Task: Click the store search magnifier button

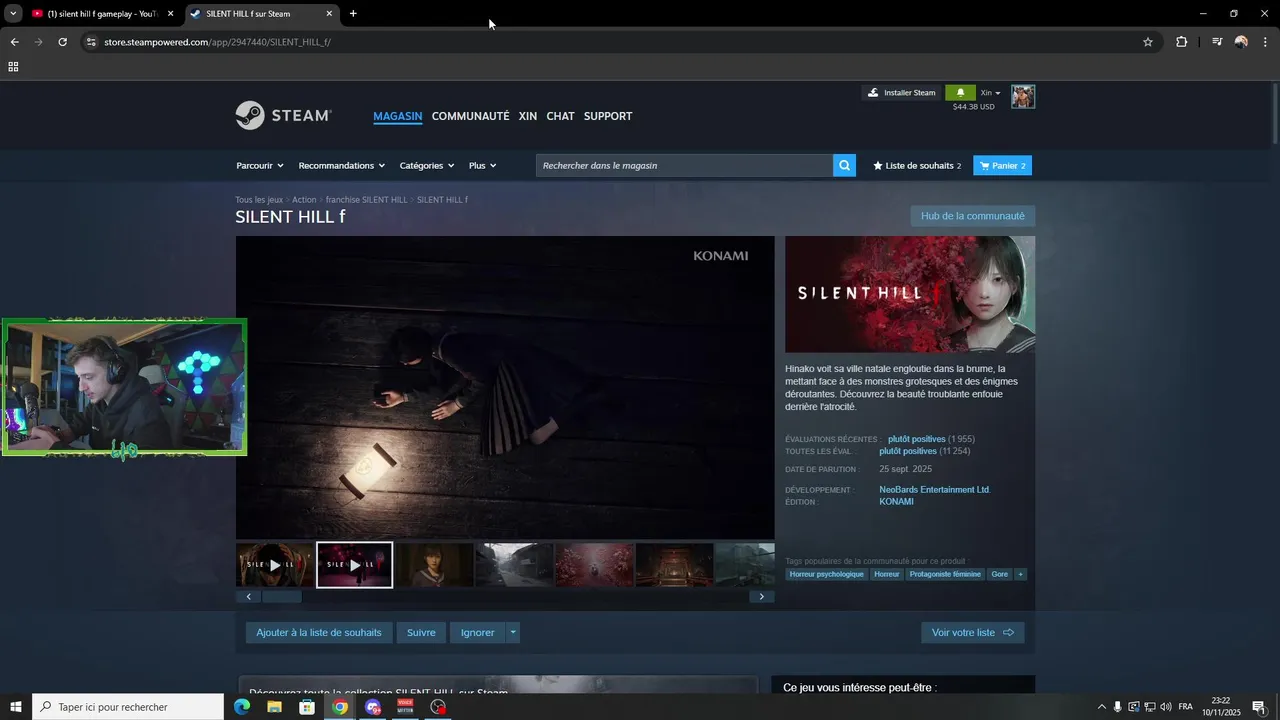Action: 845,166
